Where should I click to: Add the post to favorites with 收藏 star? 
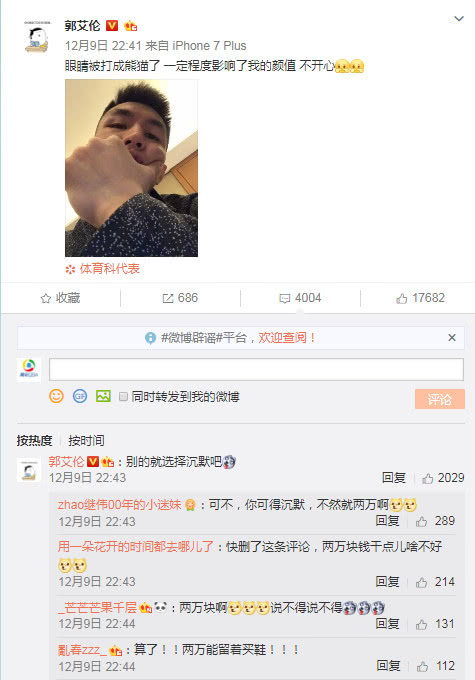[60, 298]
